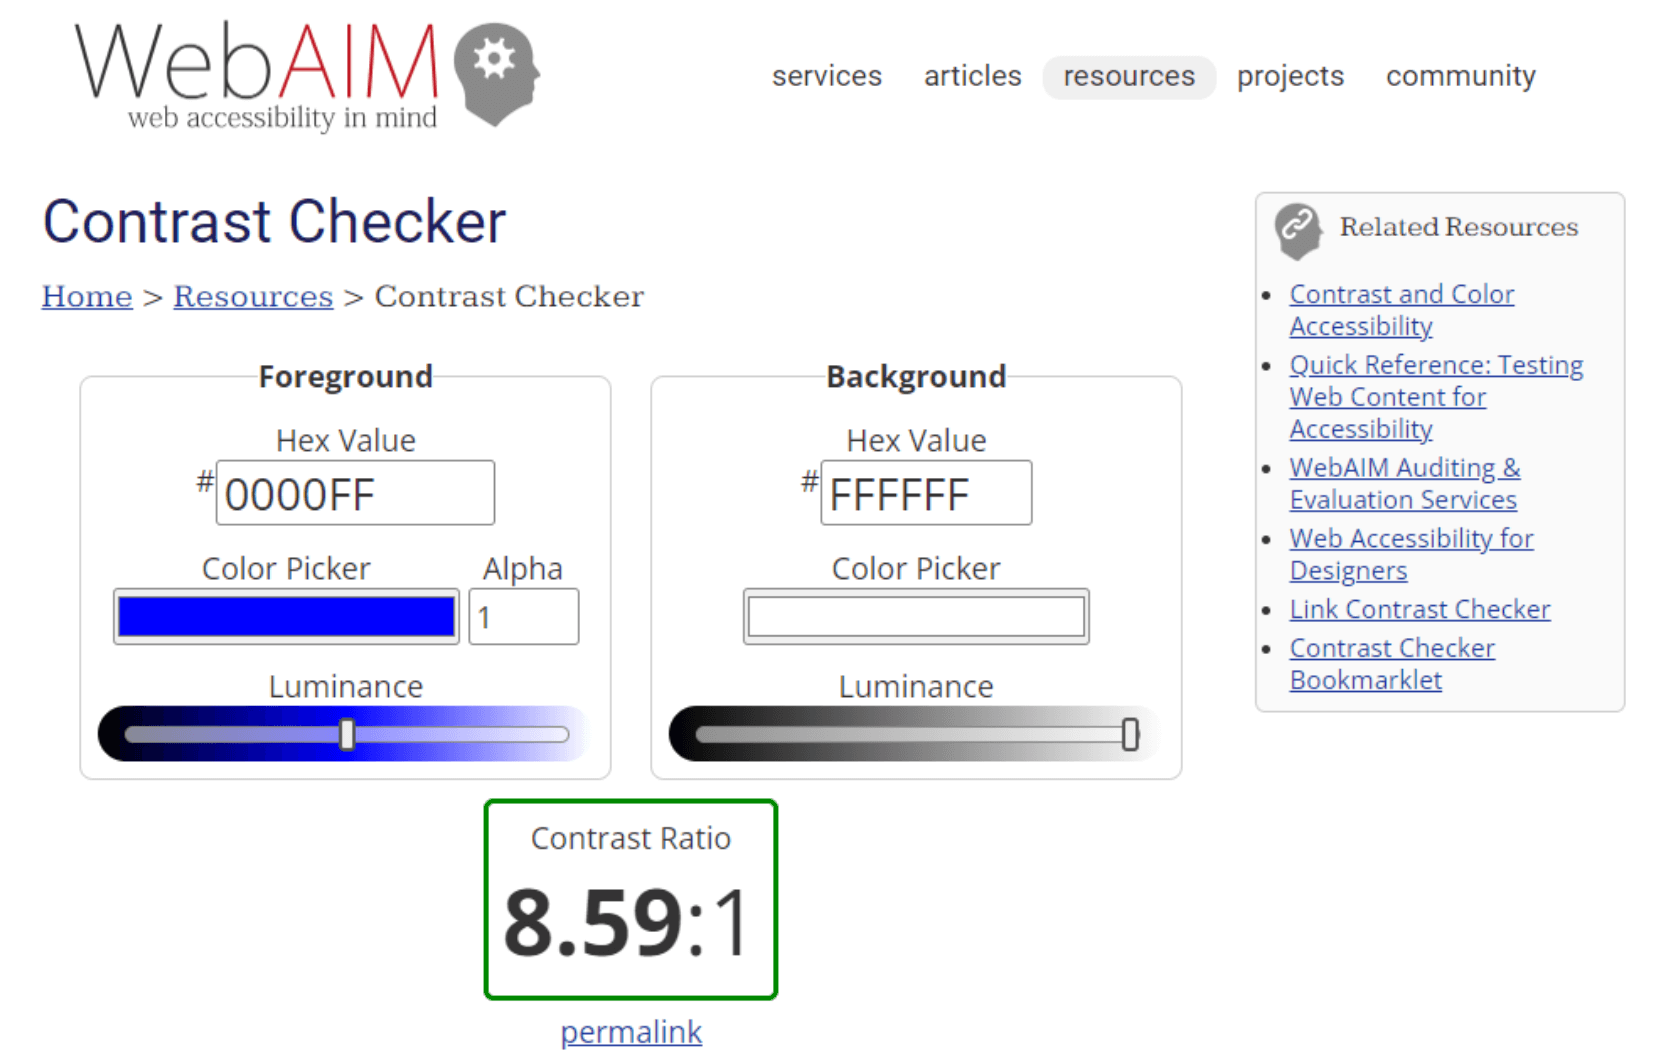Open the blue foreground color picker
1659x1059 pixels.
click(286, 617)
